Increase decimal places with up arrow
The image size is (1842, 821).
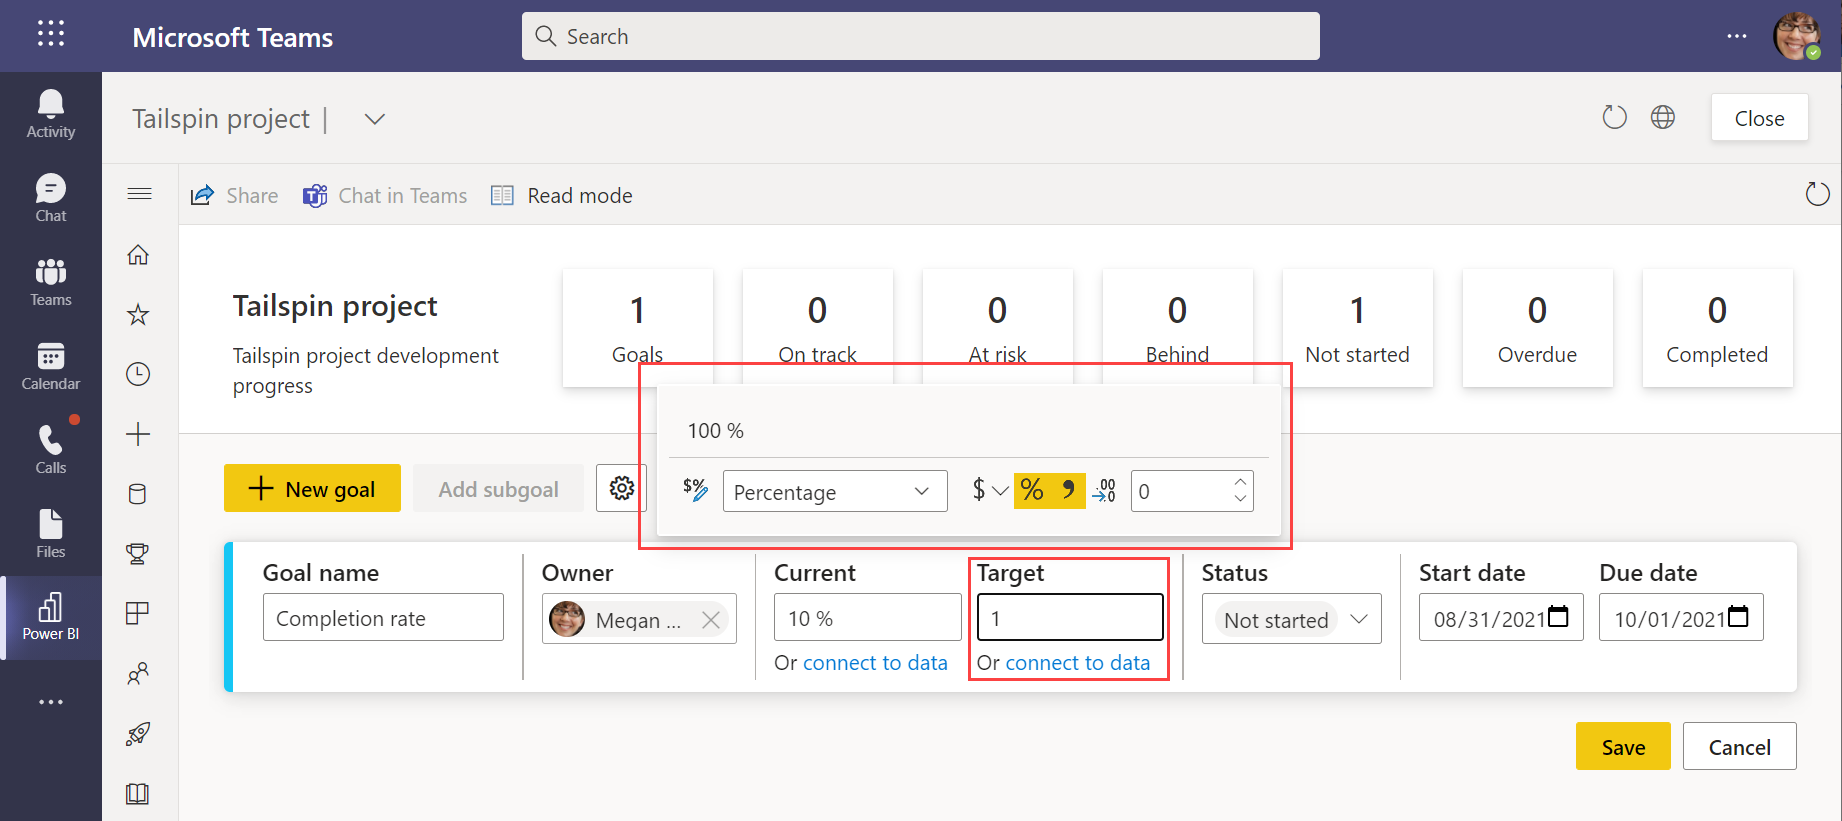tap(1240, 481)
